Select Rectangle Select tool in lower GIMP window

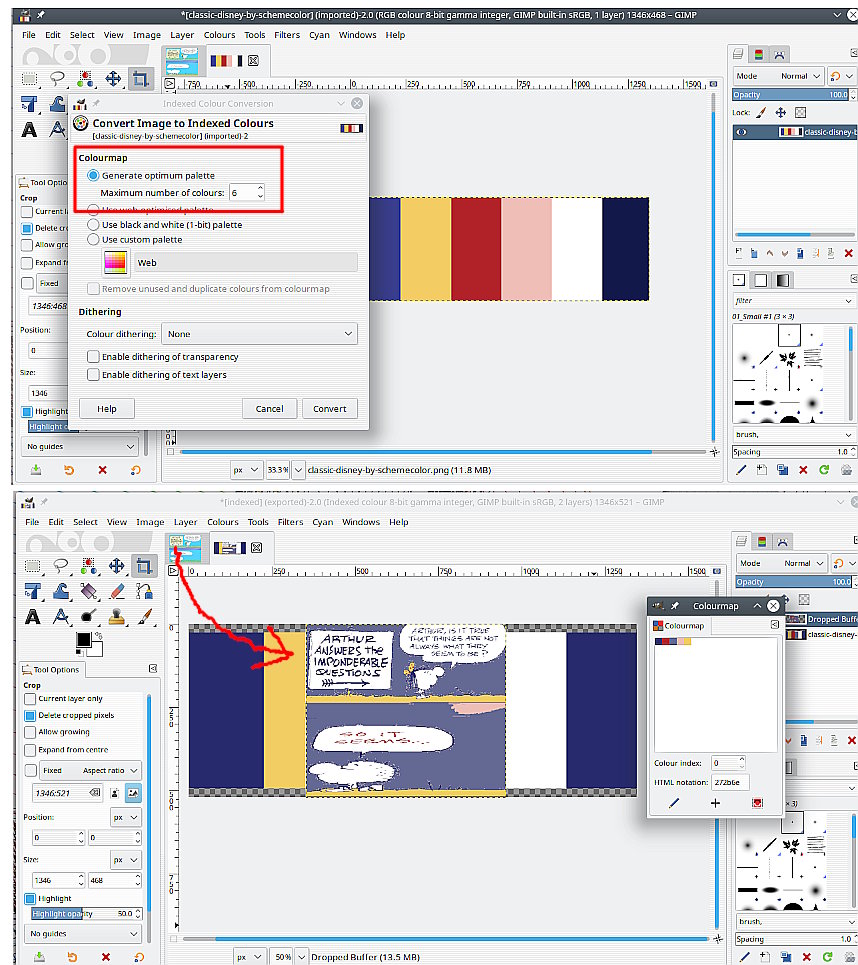click(32, 566)
